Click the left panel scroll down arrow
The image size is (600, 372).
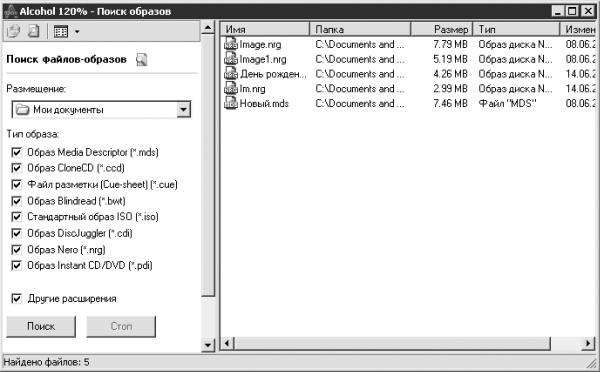[208, 345]
